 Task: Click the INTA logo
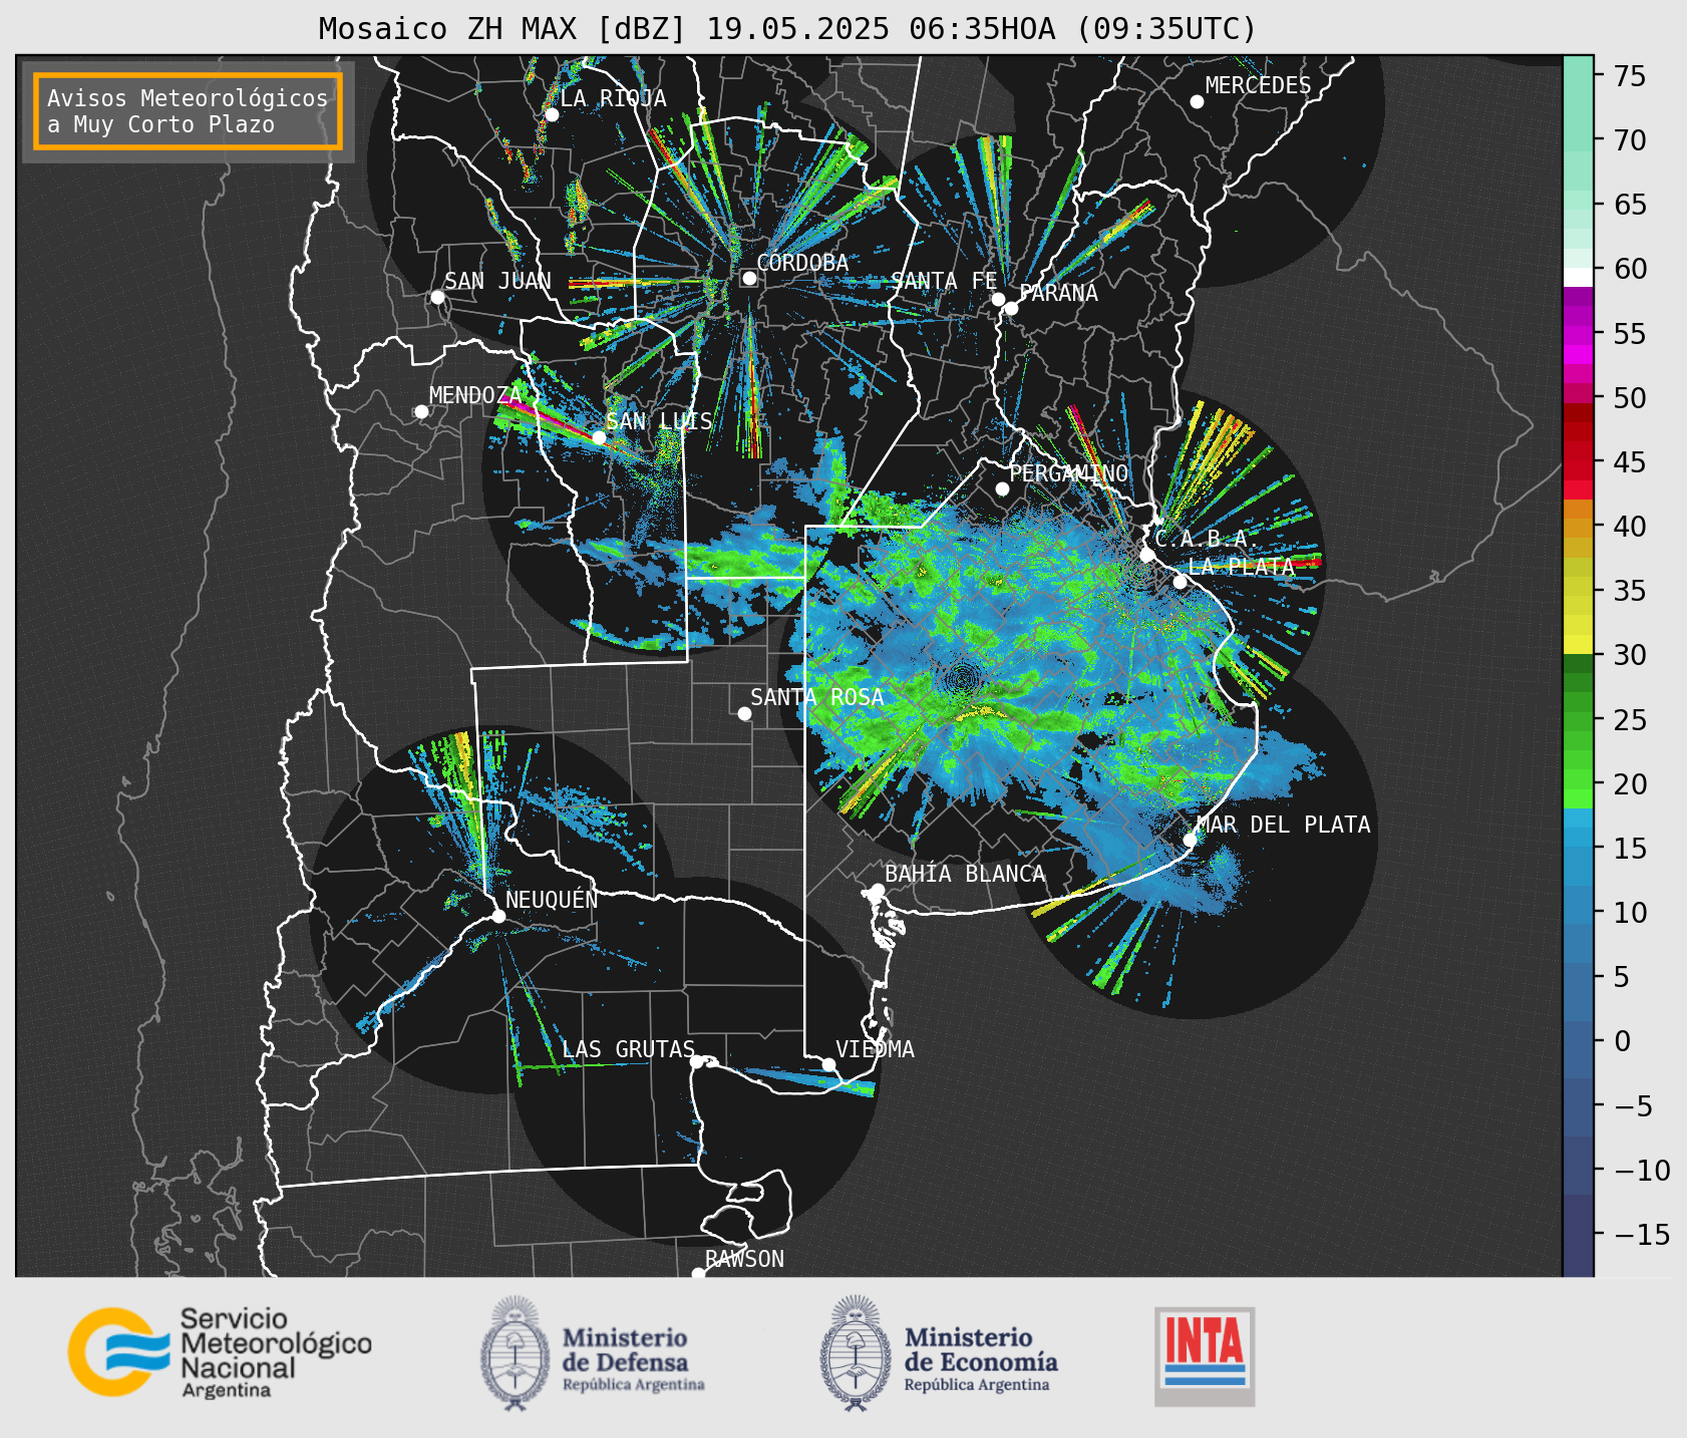[1205, 1356]
